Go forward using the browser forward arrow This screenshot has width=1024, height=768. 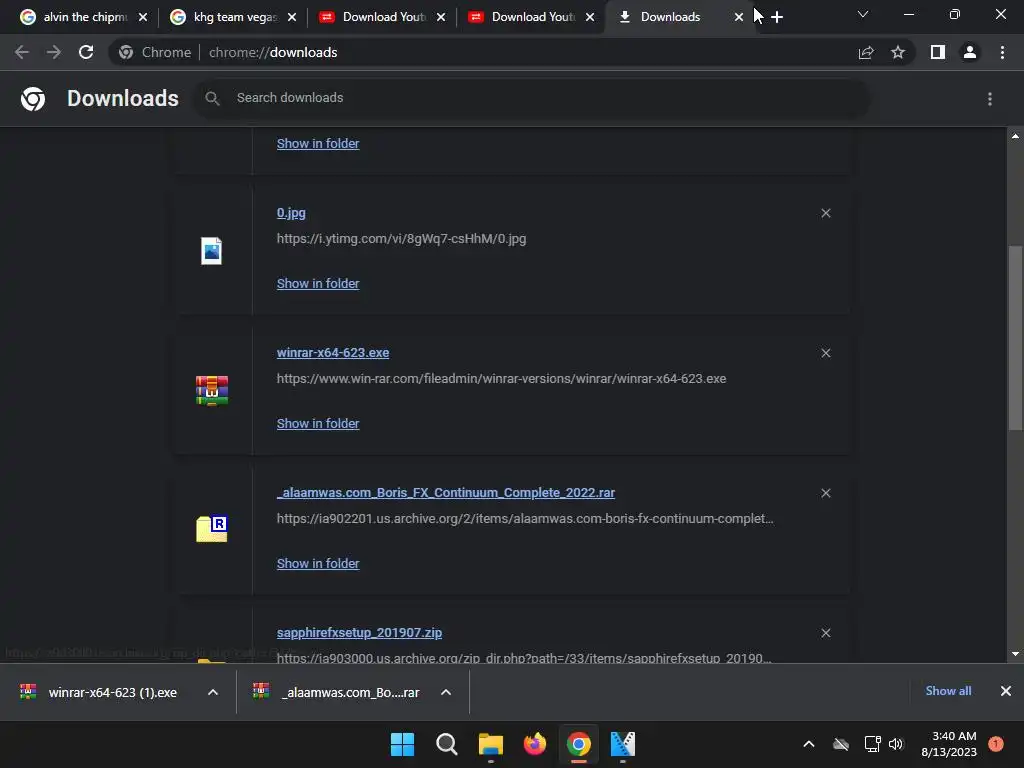tap(54, 52)
